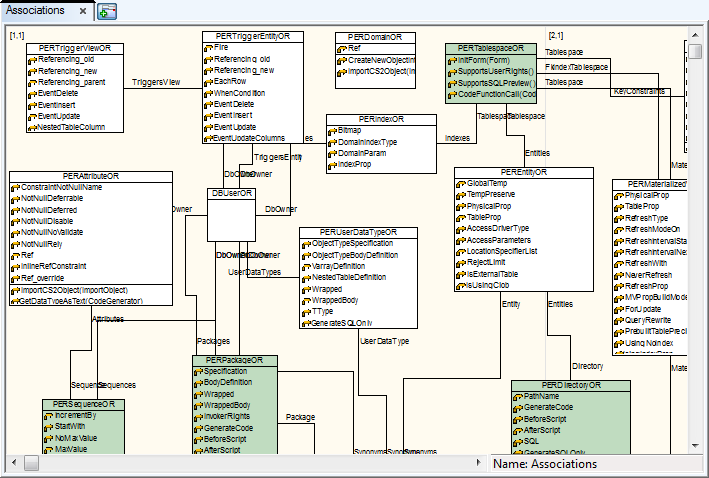This screenshot has height=478, width=709.
Task: Click the icon beside WhenCondition attribute
Action: [209, 93]
